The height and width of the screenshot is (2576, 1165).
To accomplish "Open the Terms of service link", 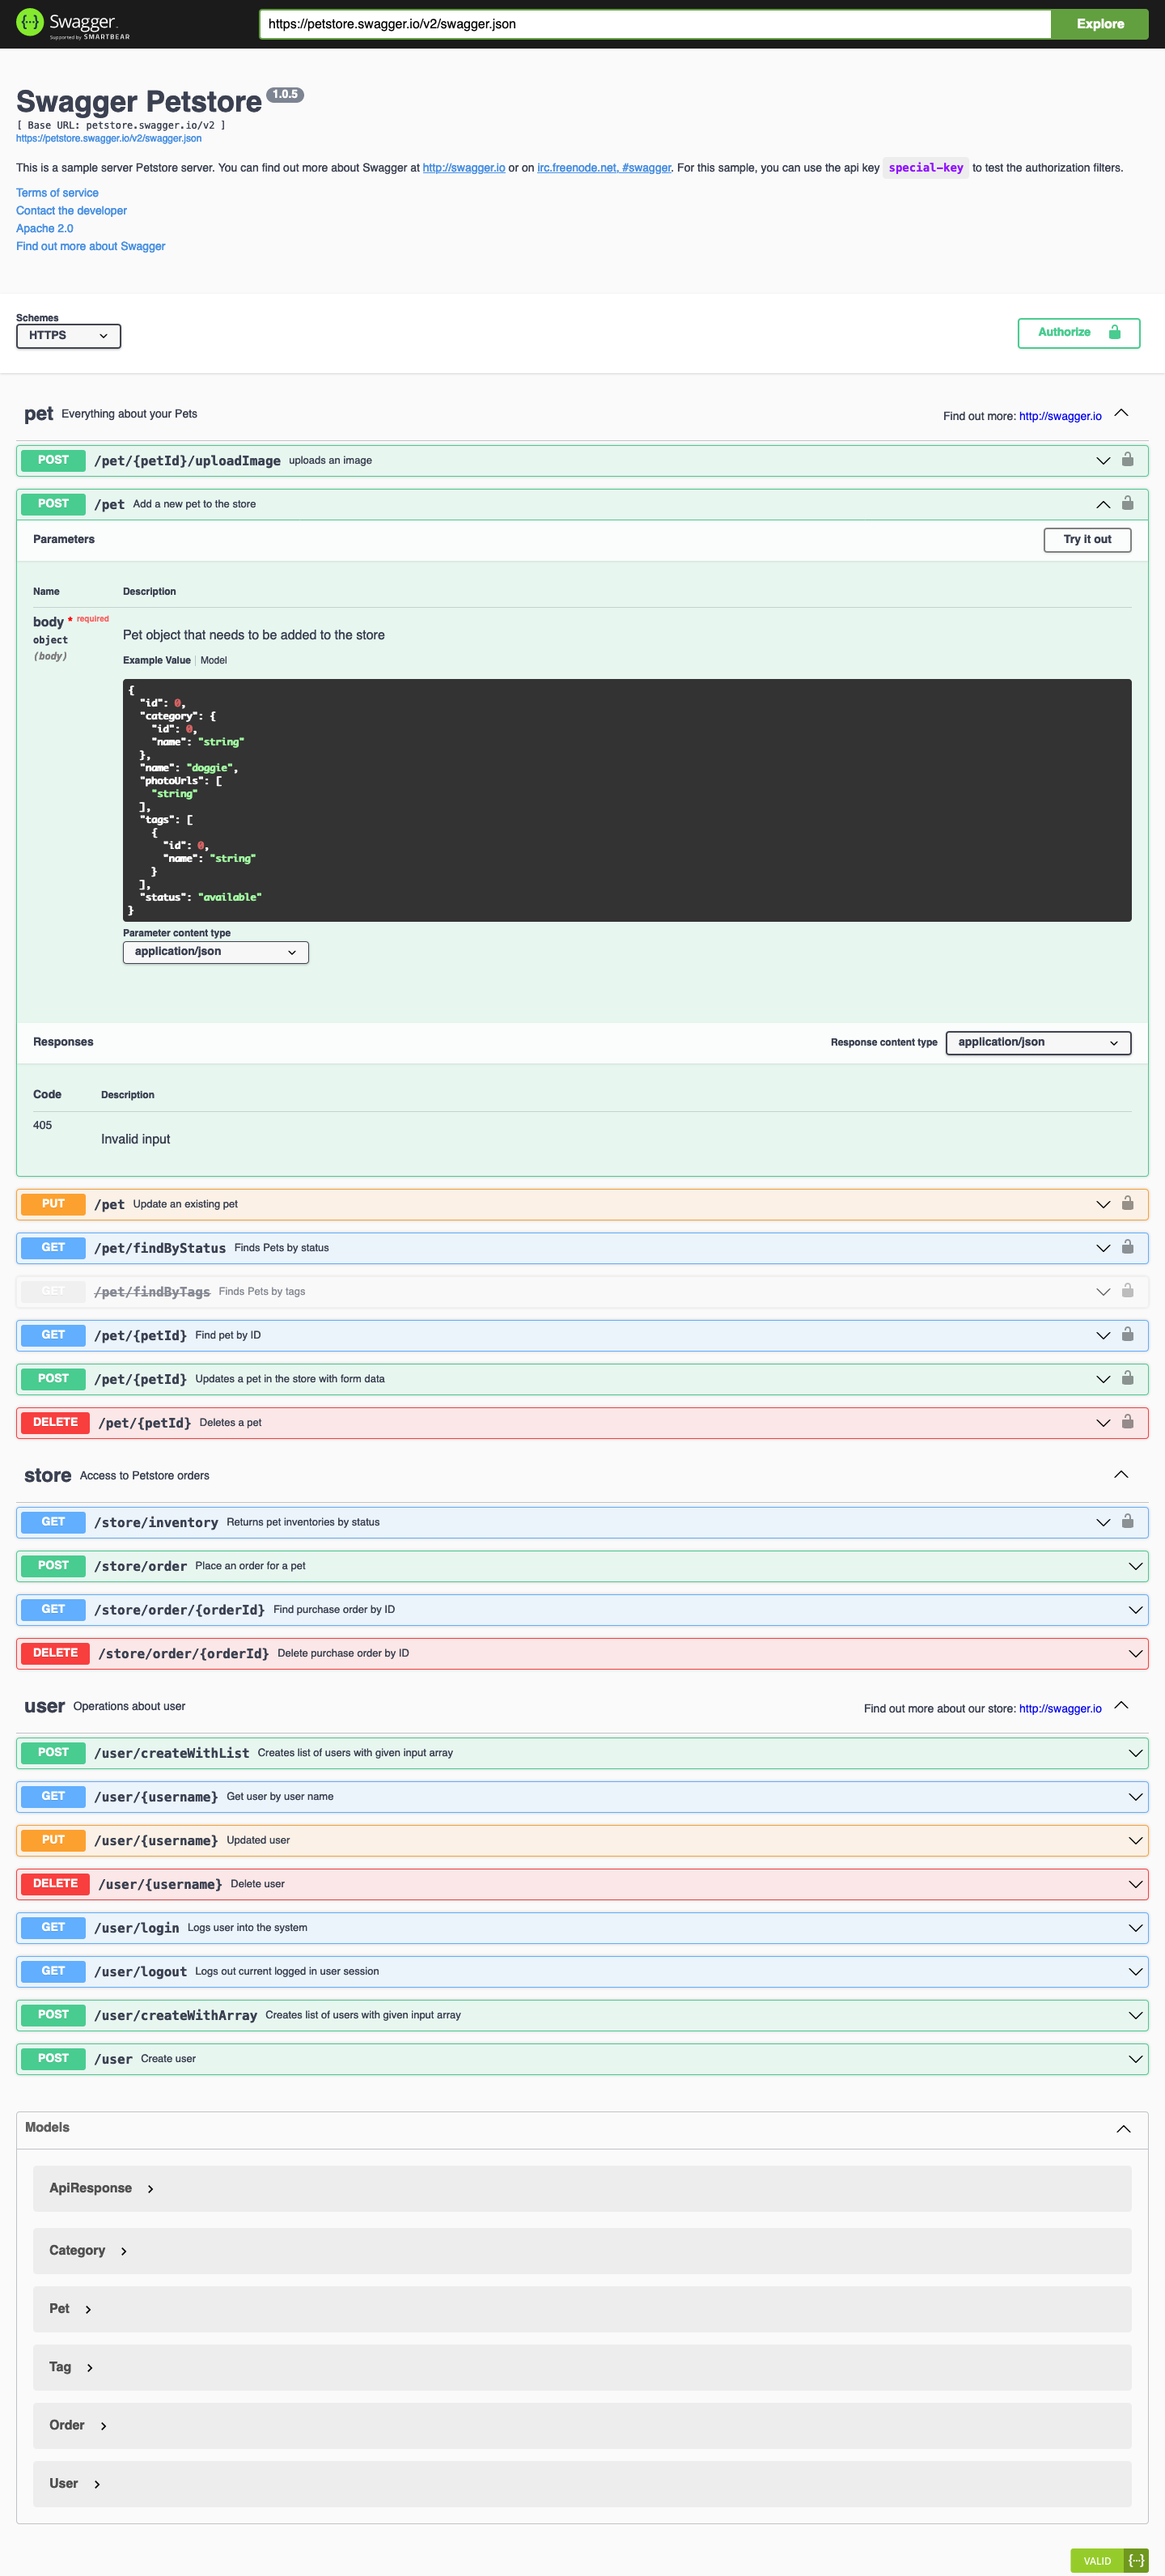I will 57,193.
